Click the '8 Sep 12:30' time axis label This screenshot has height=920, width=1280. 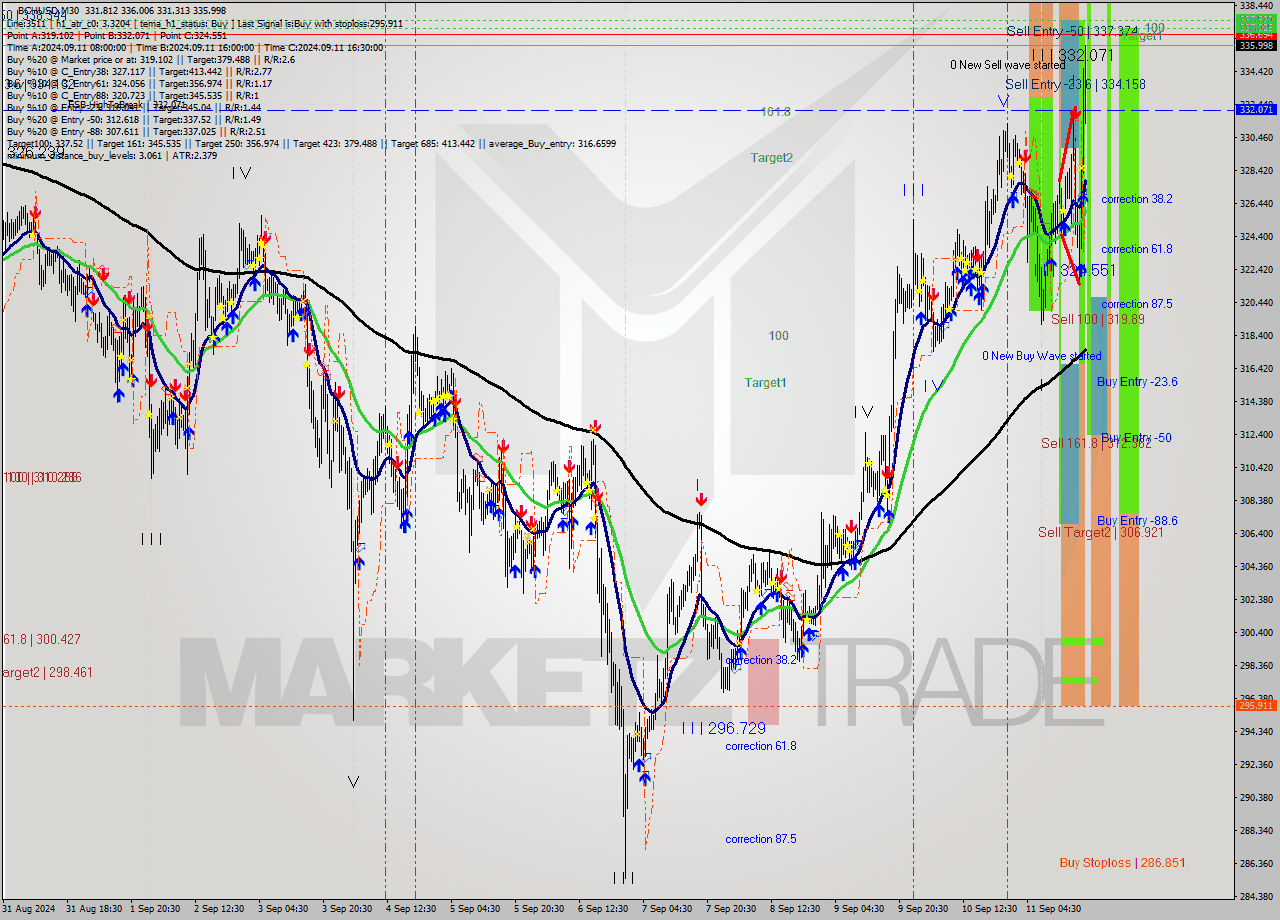796,909
